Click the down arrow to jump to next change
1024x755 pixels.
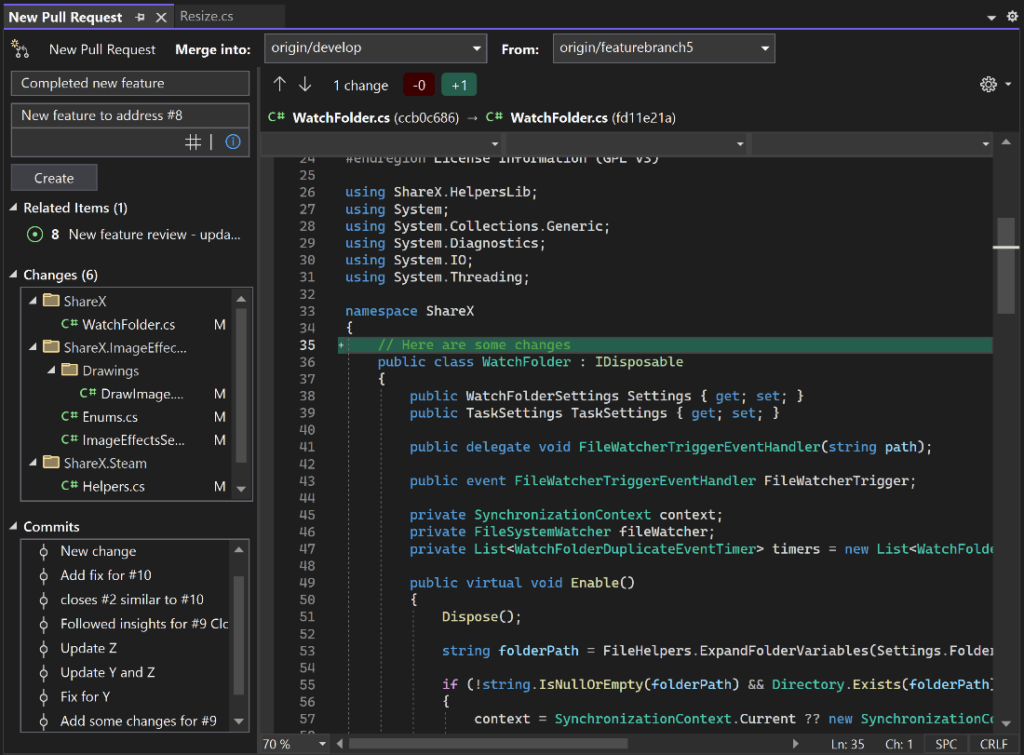tap(305, 84)
